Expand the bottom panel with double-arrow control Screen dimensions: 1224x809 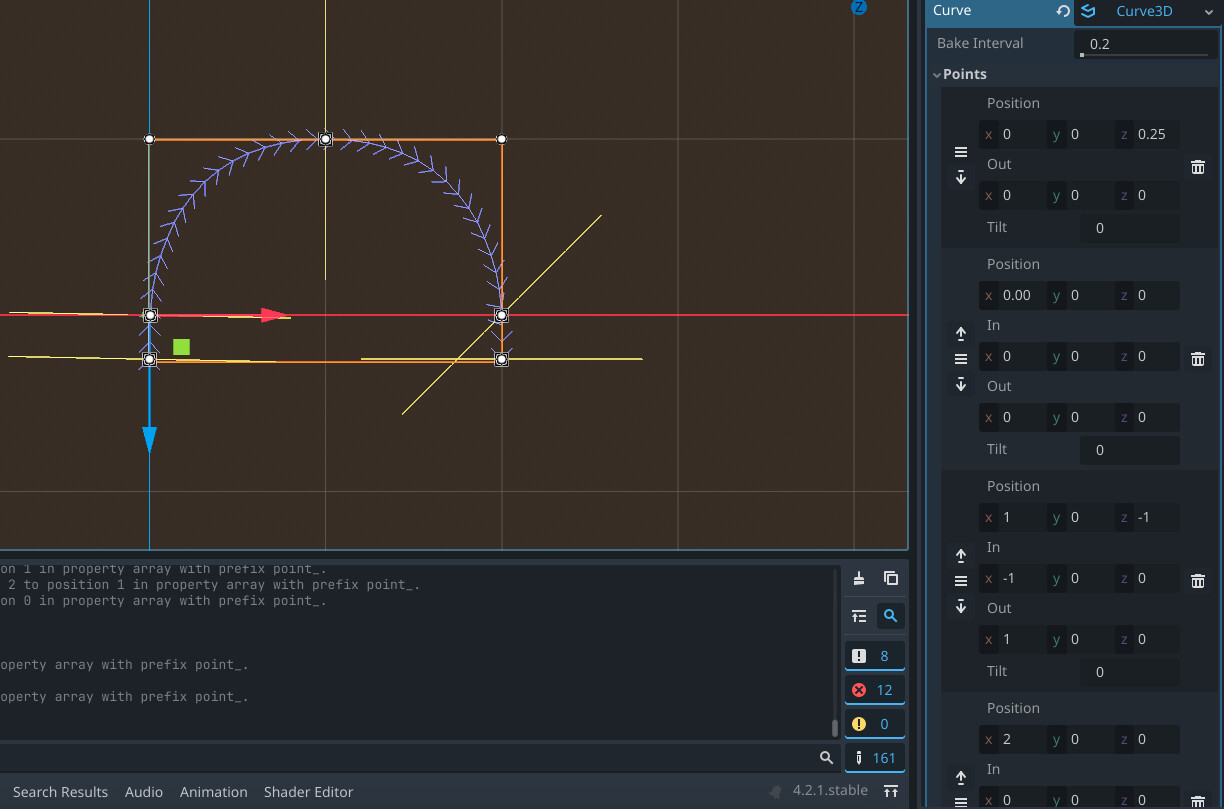pyautogui.click(x=891, y=791)
